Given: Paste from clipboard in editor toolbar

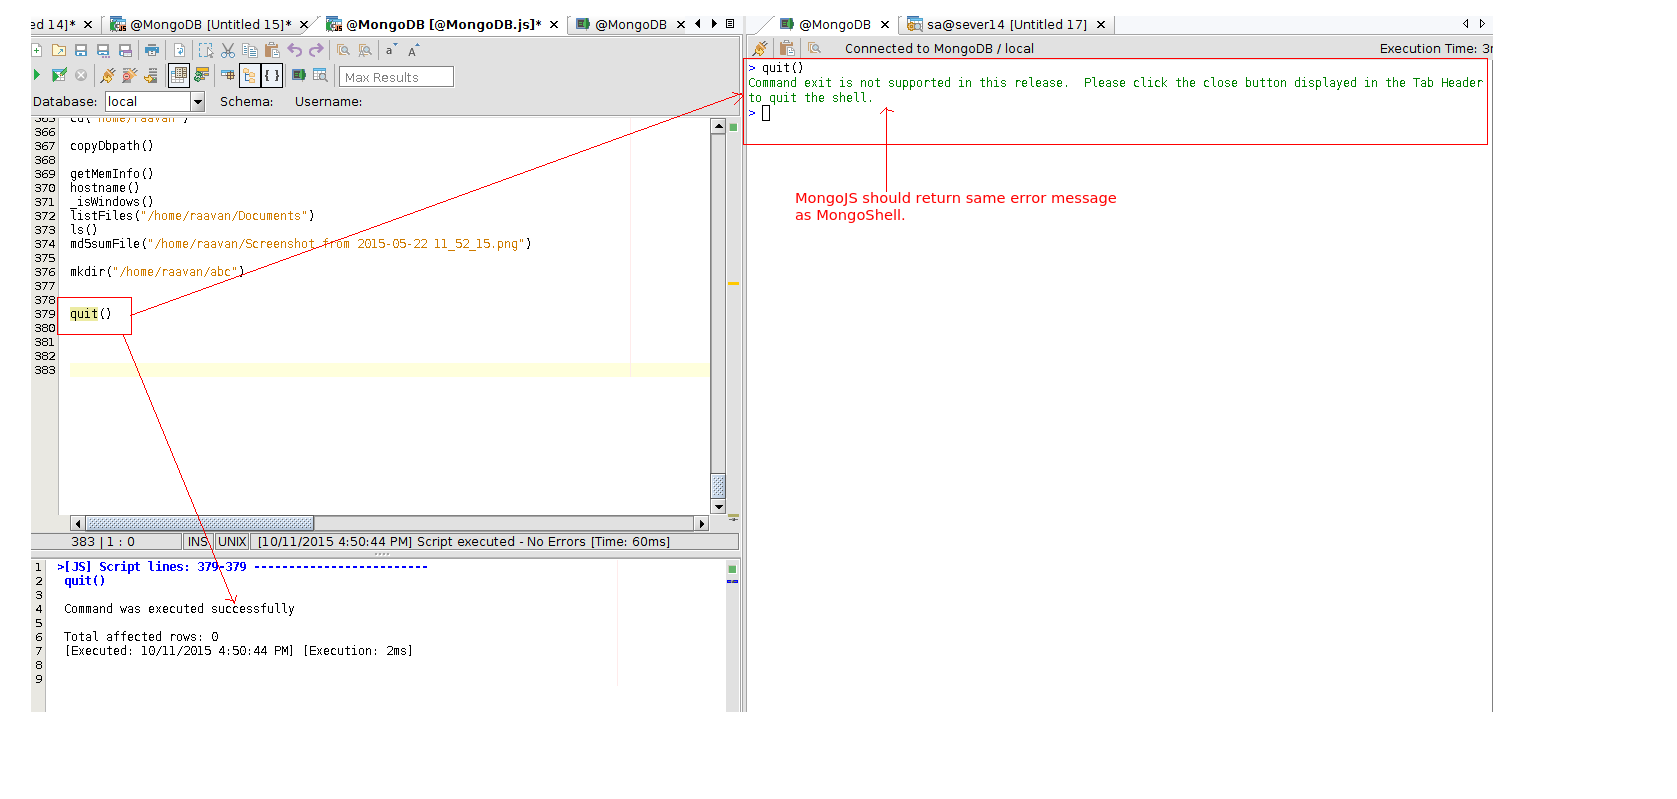Looking at the screenshot, I should tap(272, 50).
